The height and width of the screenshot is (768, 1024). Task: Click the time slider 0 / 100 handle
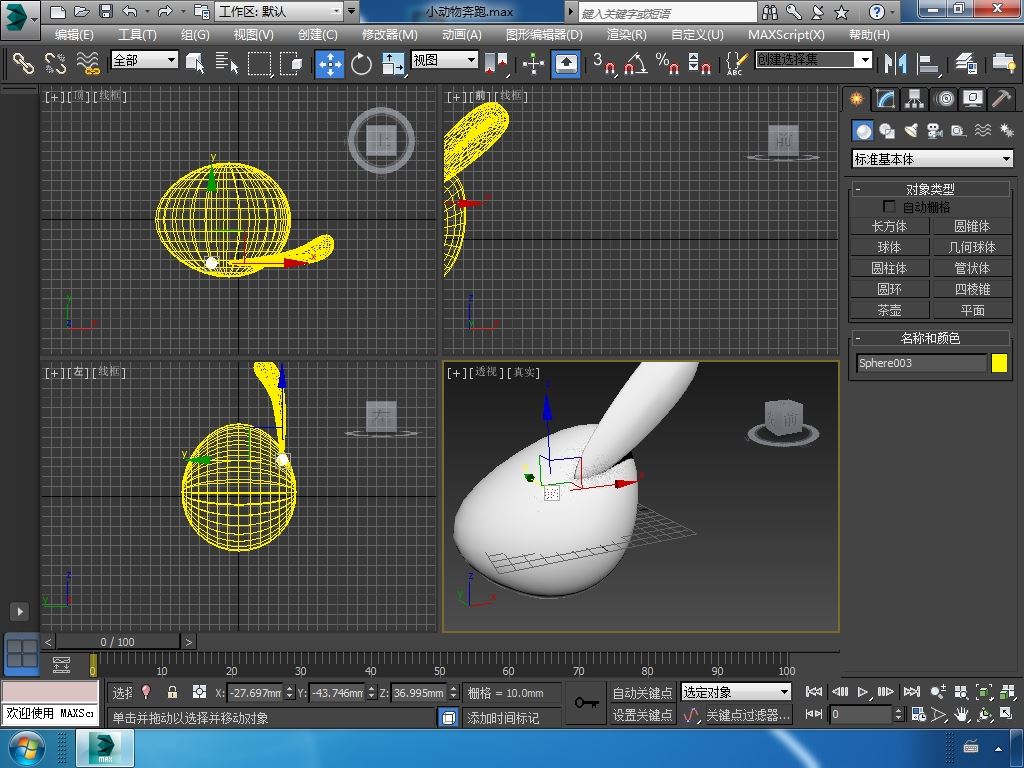pos(118,642)
